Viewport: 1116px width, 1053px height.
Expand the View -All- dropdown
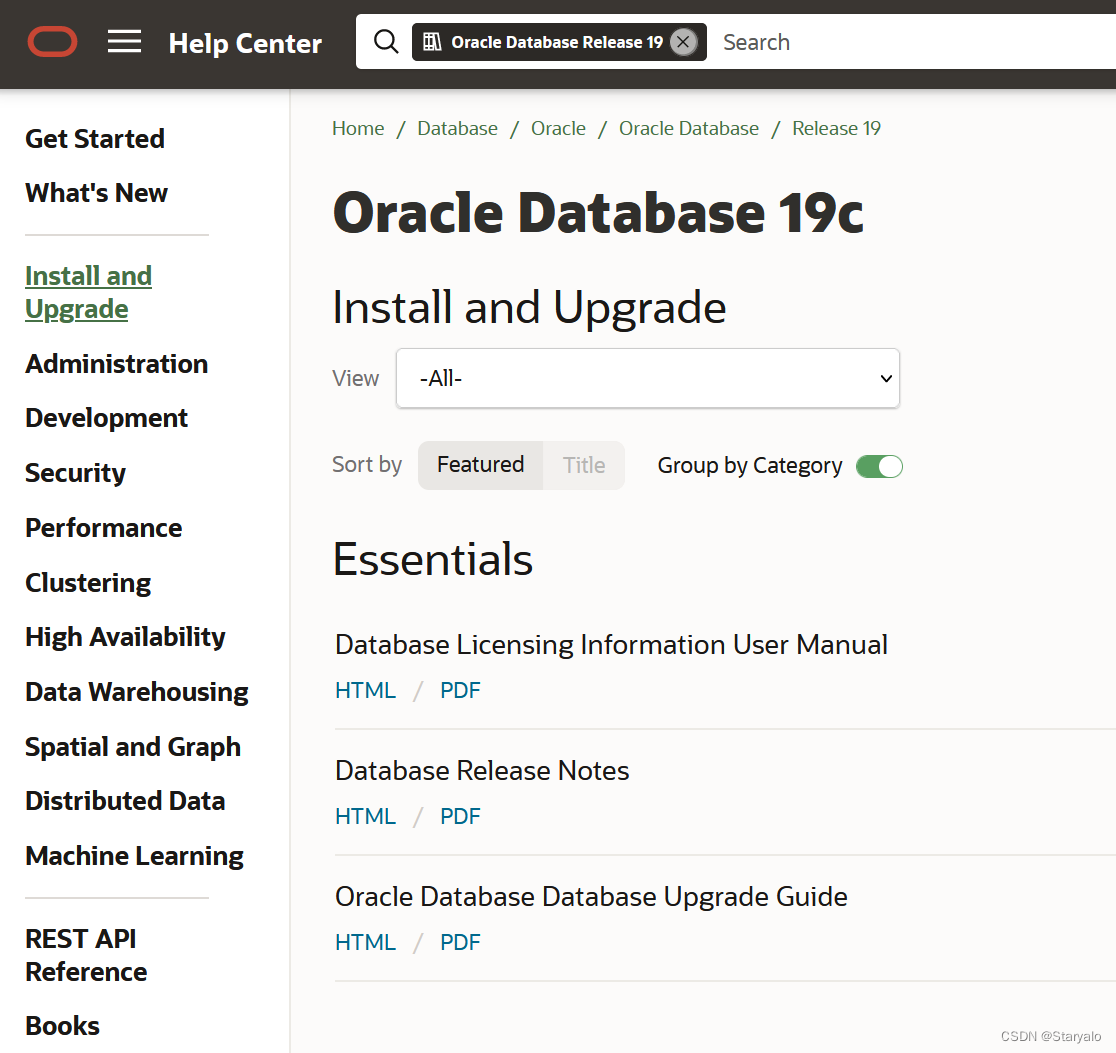click(x=648, y=378)
